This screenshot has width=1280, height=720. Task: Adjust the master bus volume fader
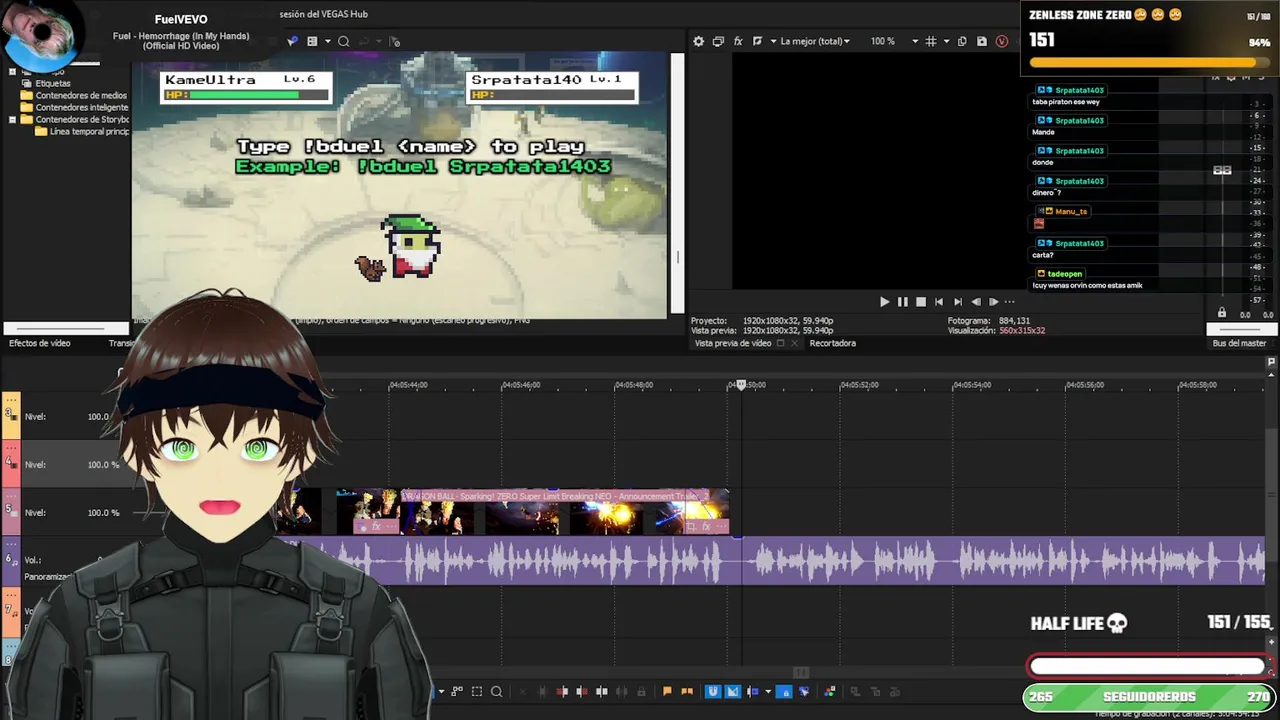(1222, 170)
